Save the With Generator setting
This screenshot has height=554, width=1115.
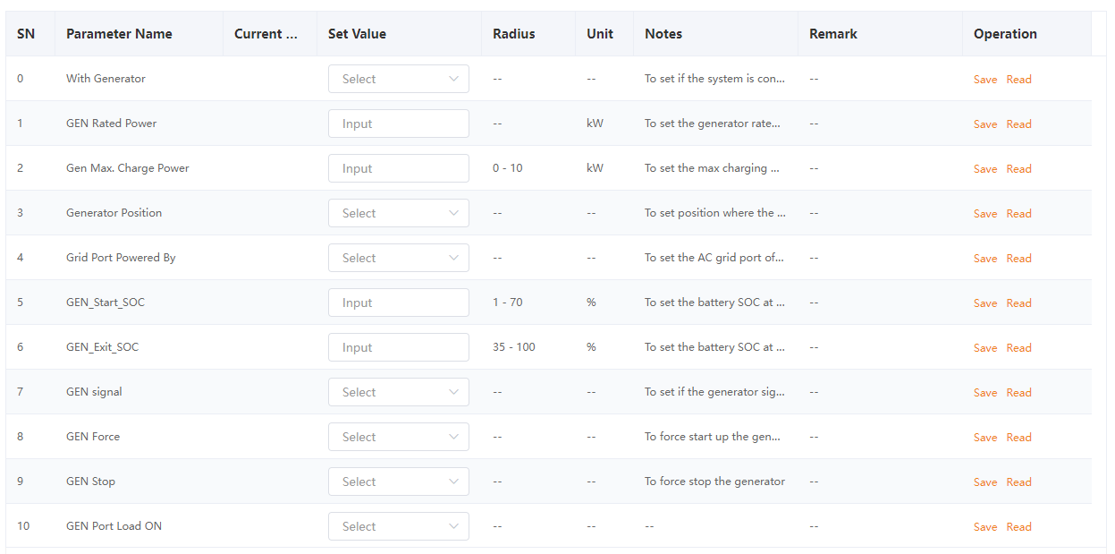(985, 80)
